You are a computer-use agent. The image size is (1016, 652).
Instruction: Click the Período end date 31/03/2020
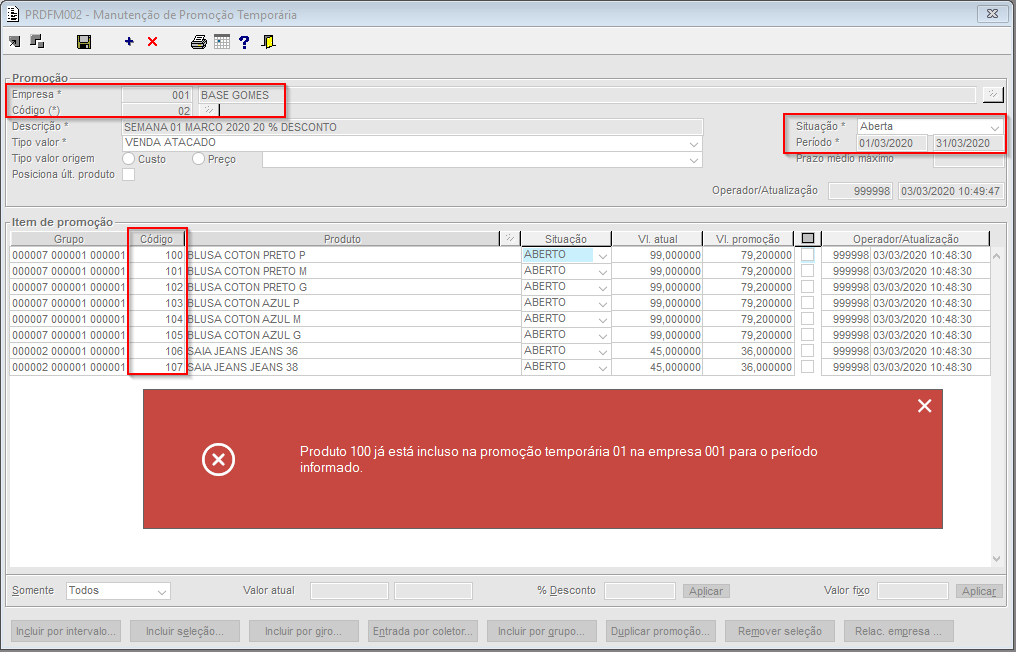coord(968,143)
